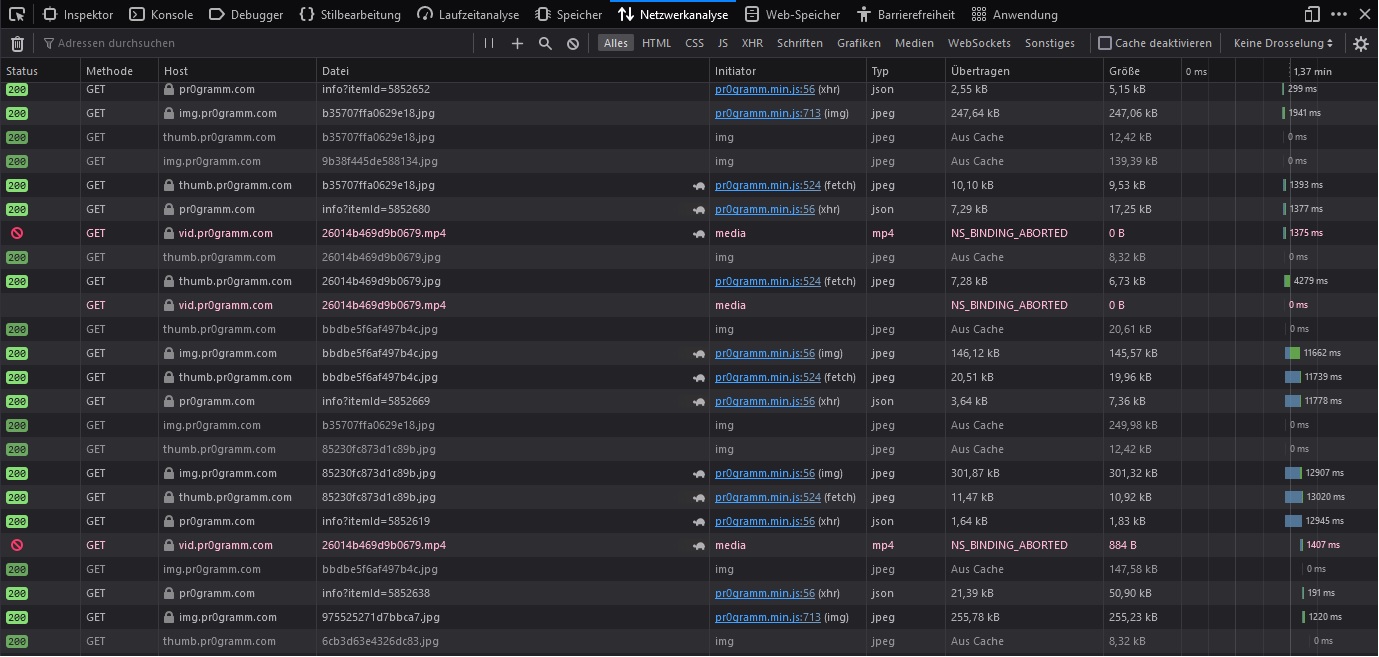Click turtle icon in info?itemId=5852669 row
The width and height of the screenshot is (1379, 657).
coord(698,401)
